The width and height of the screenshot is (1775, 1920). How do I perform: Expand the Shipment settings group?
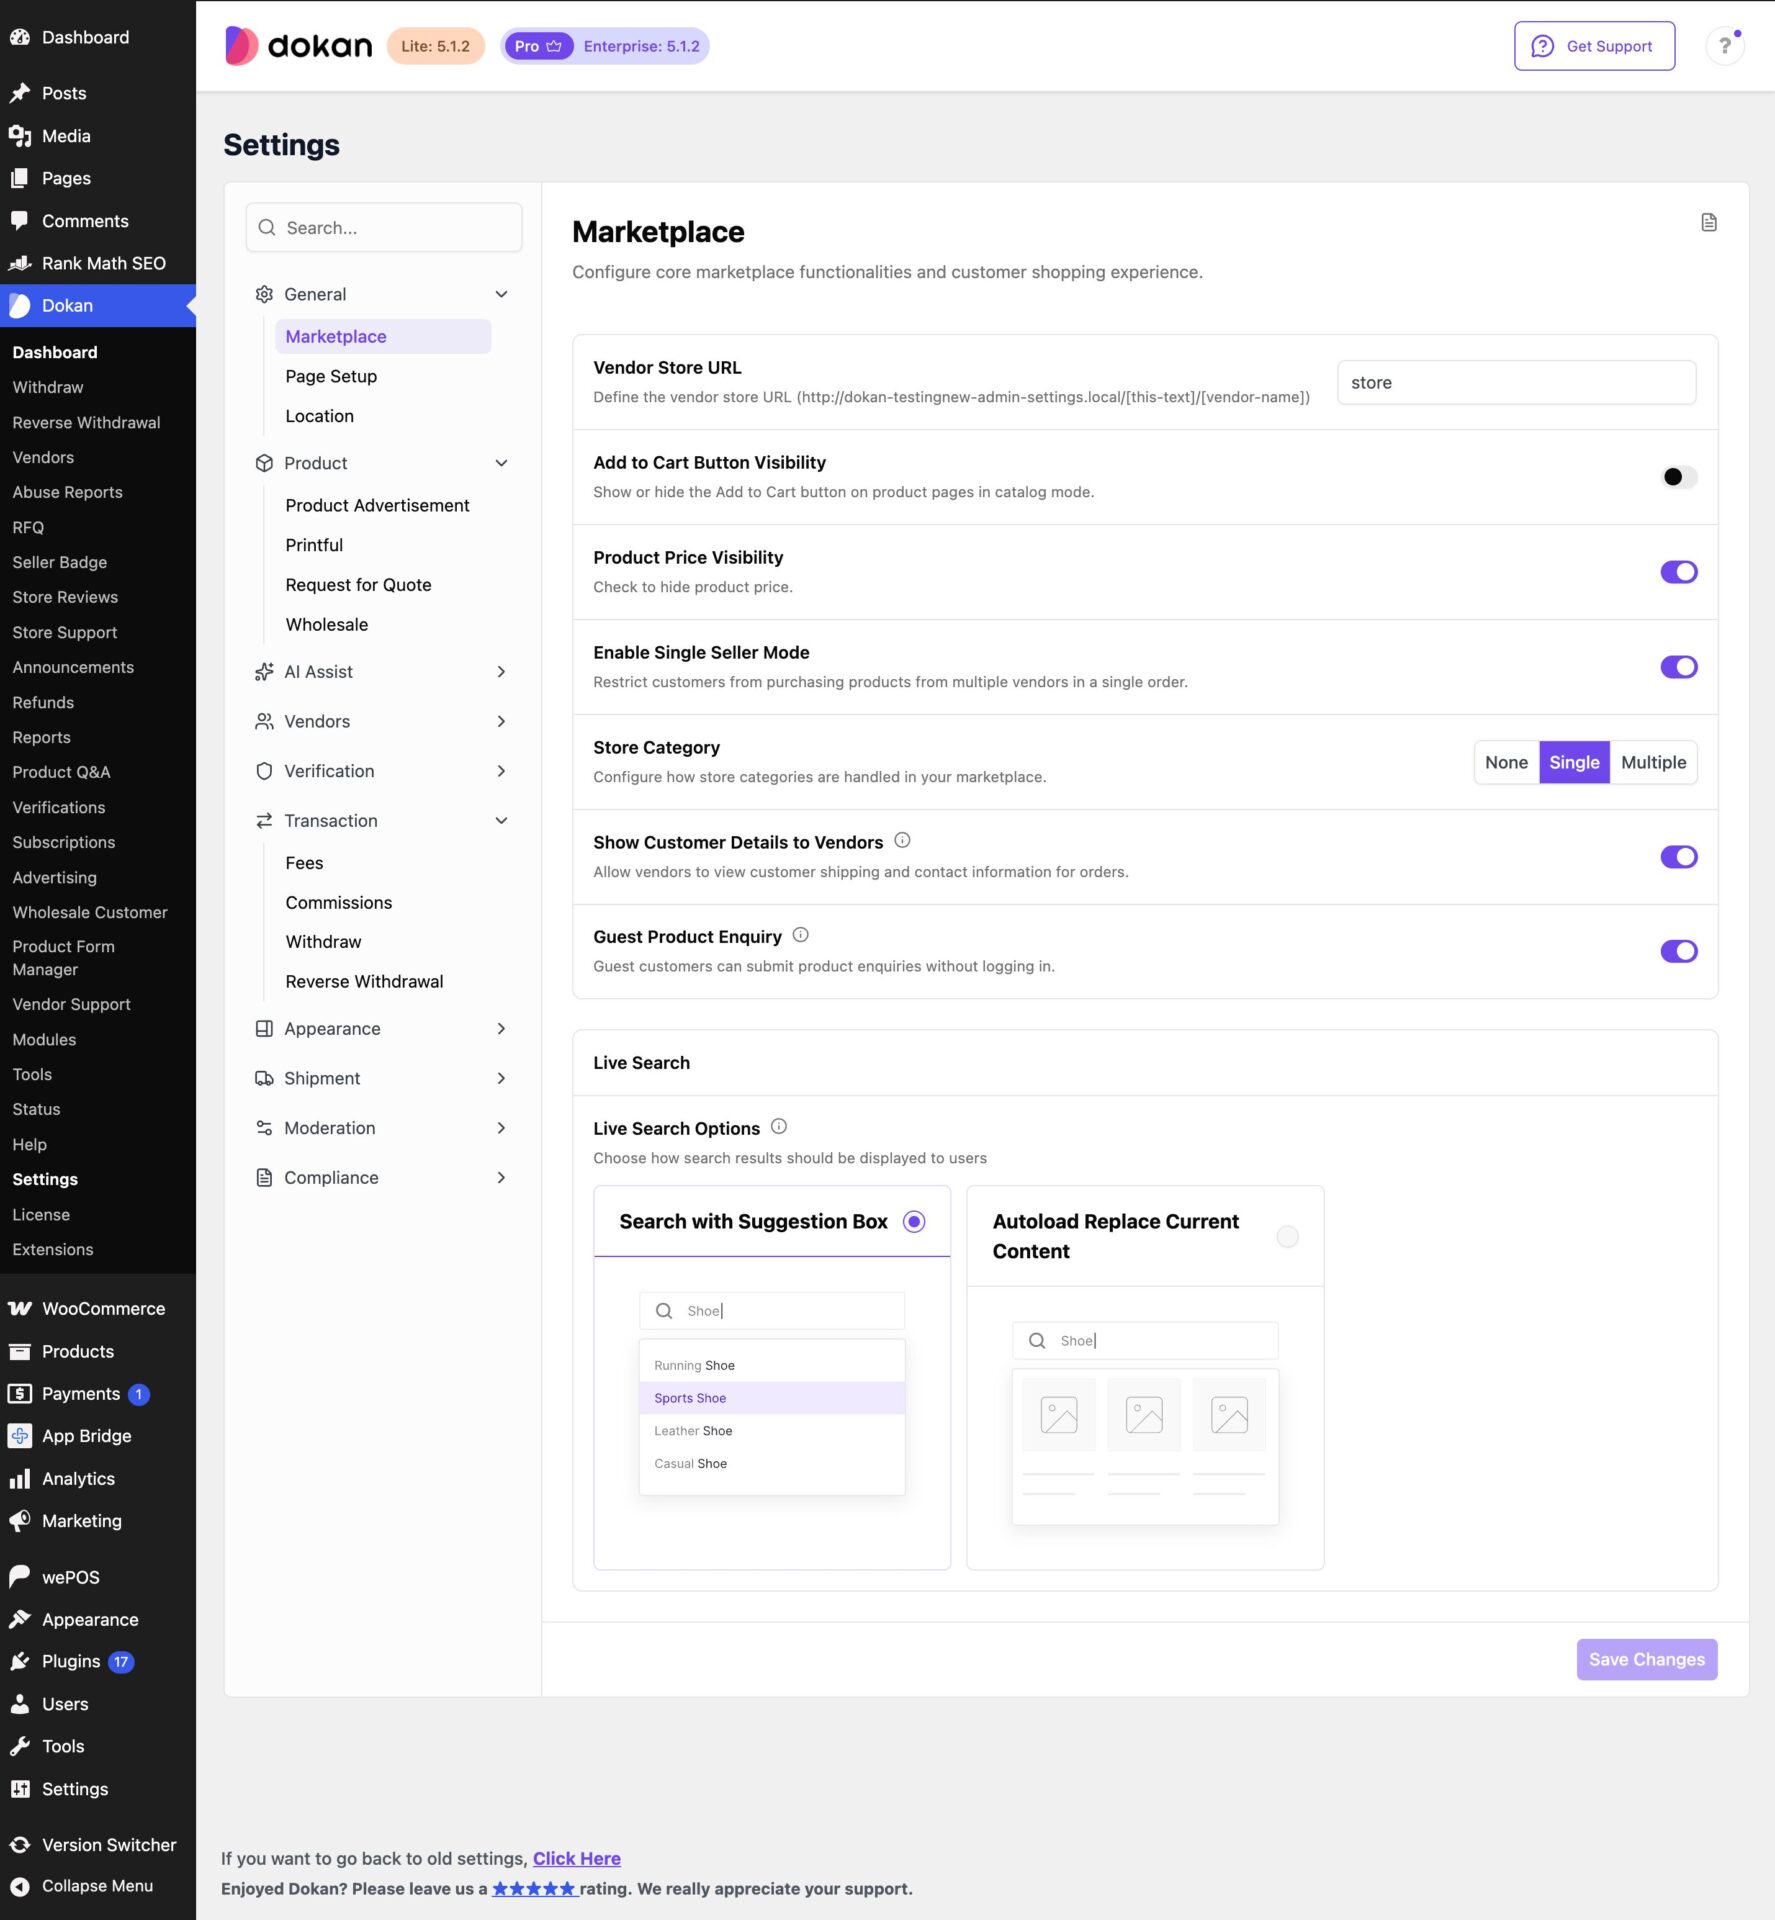[x=382, y=1078]
